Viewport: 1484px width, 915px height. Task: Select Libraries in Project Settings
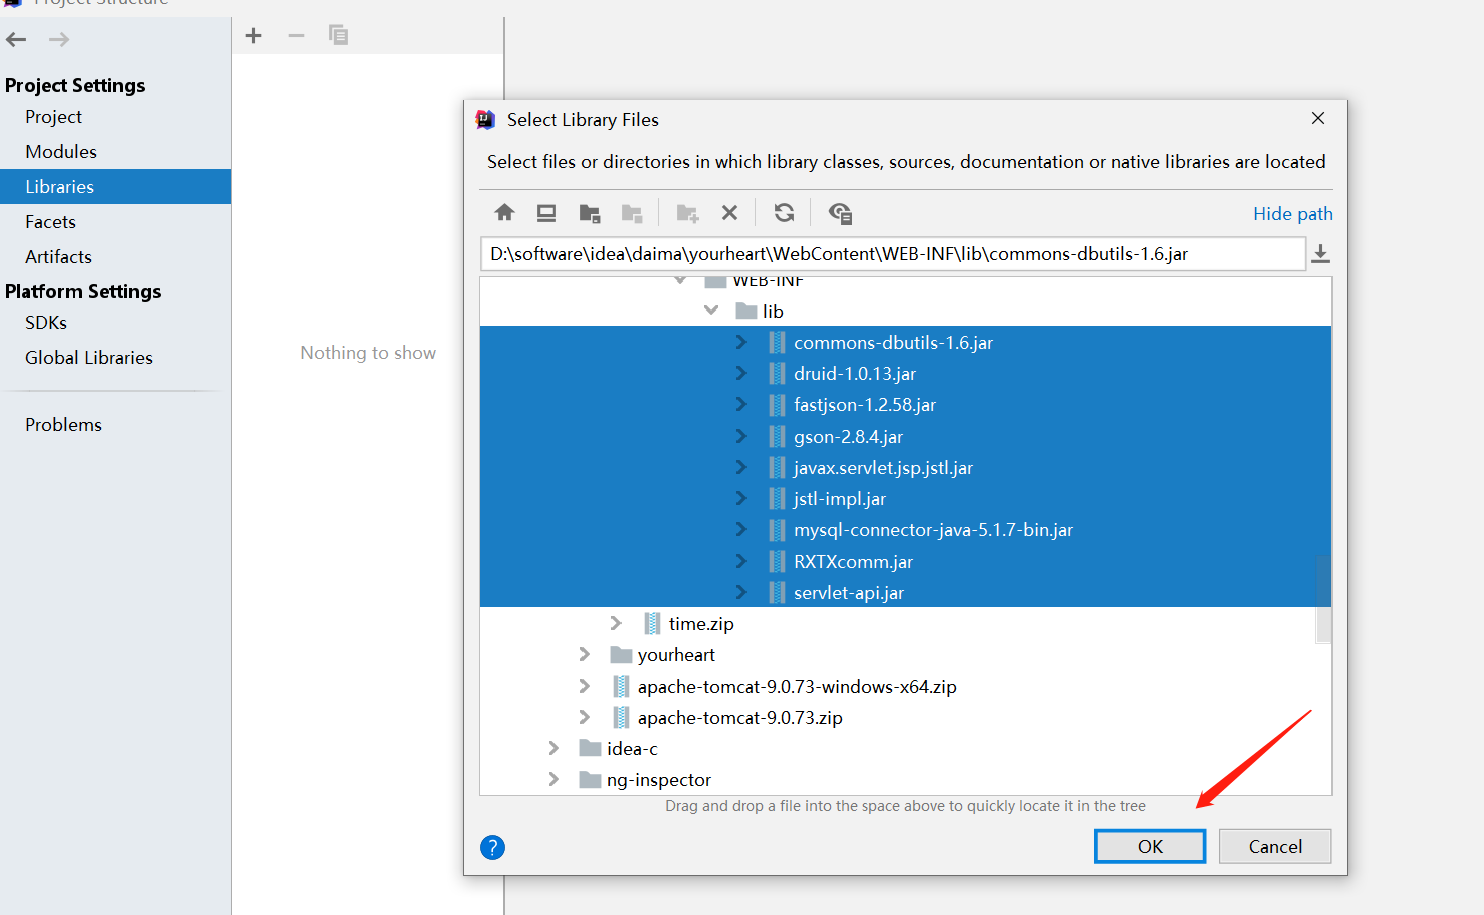point(115,187)
